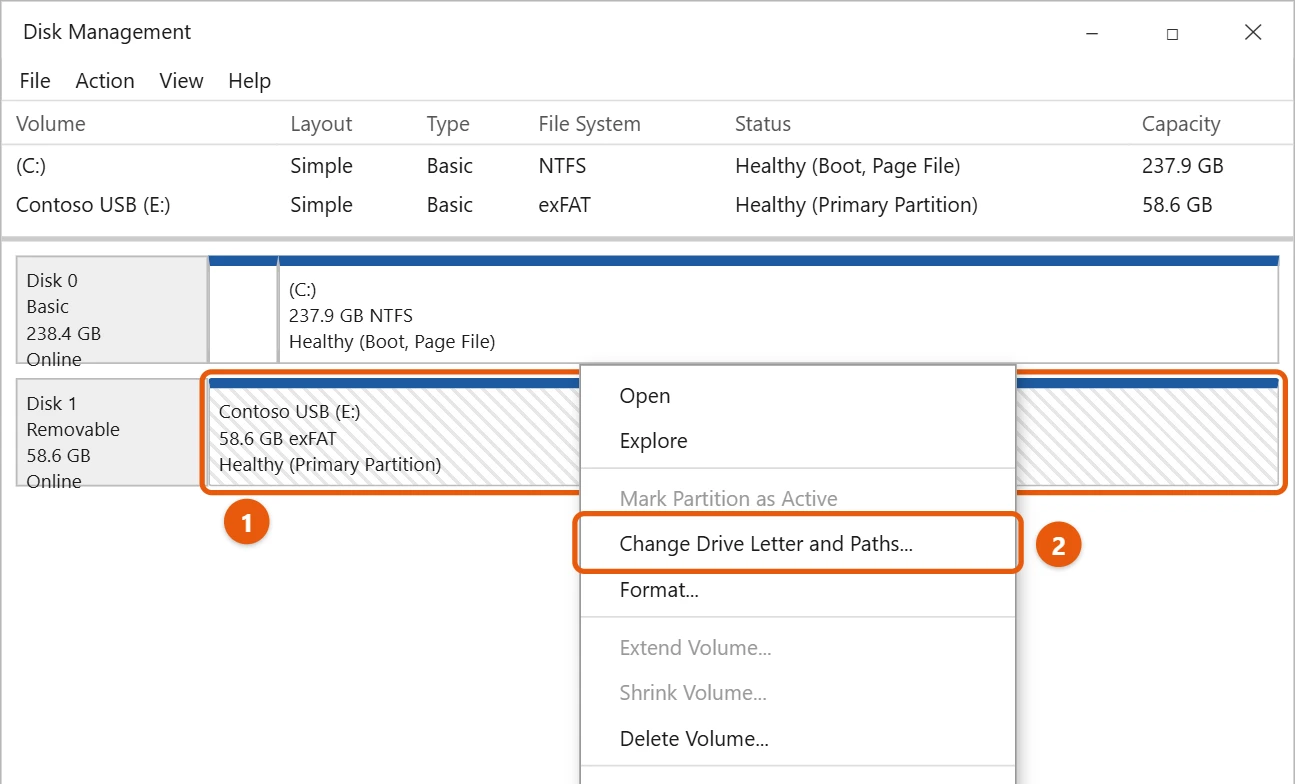The height and width of the screenshot is (784, 1295).
Task: Minimize the Disk Management window
Action: click(1091, 33)
